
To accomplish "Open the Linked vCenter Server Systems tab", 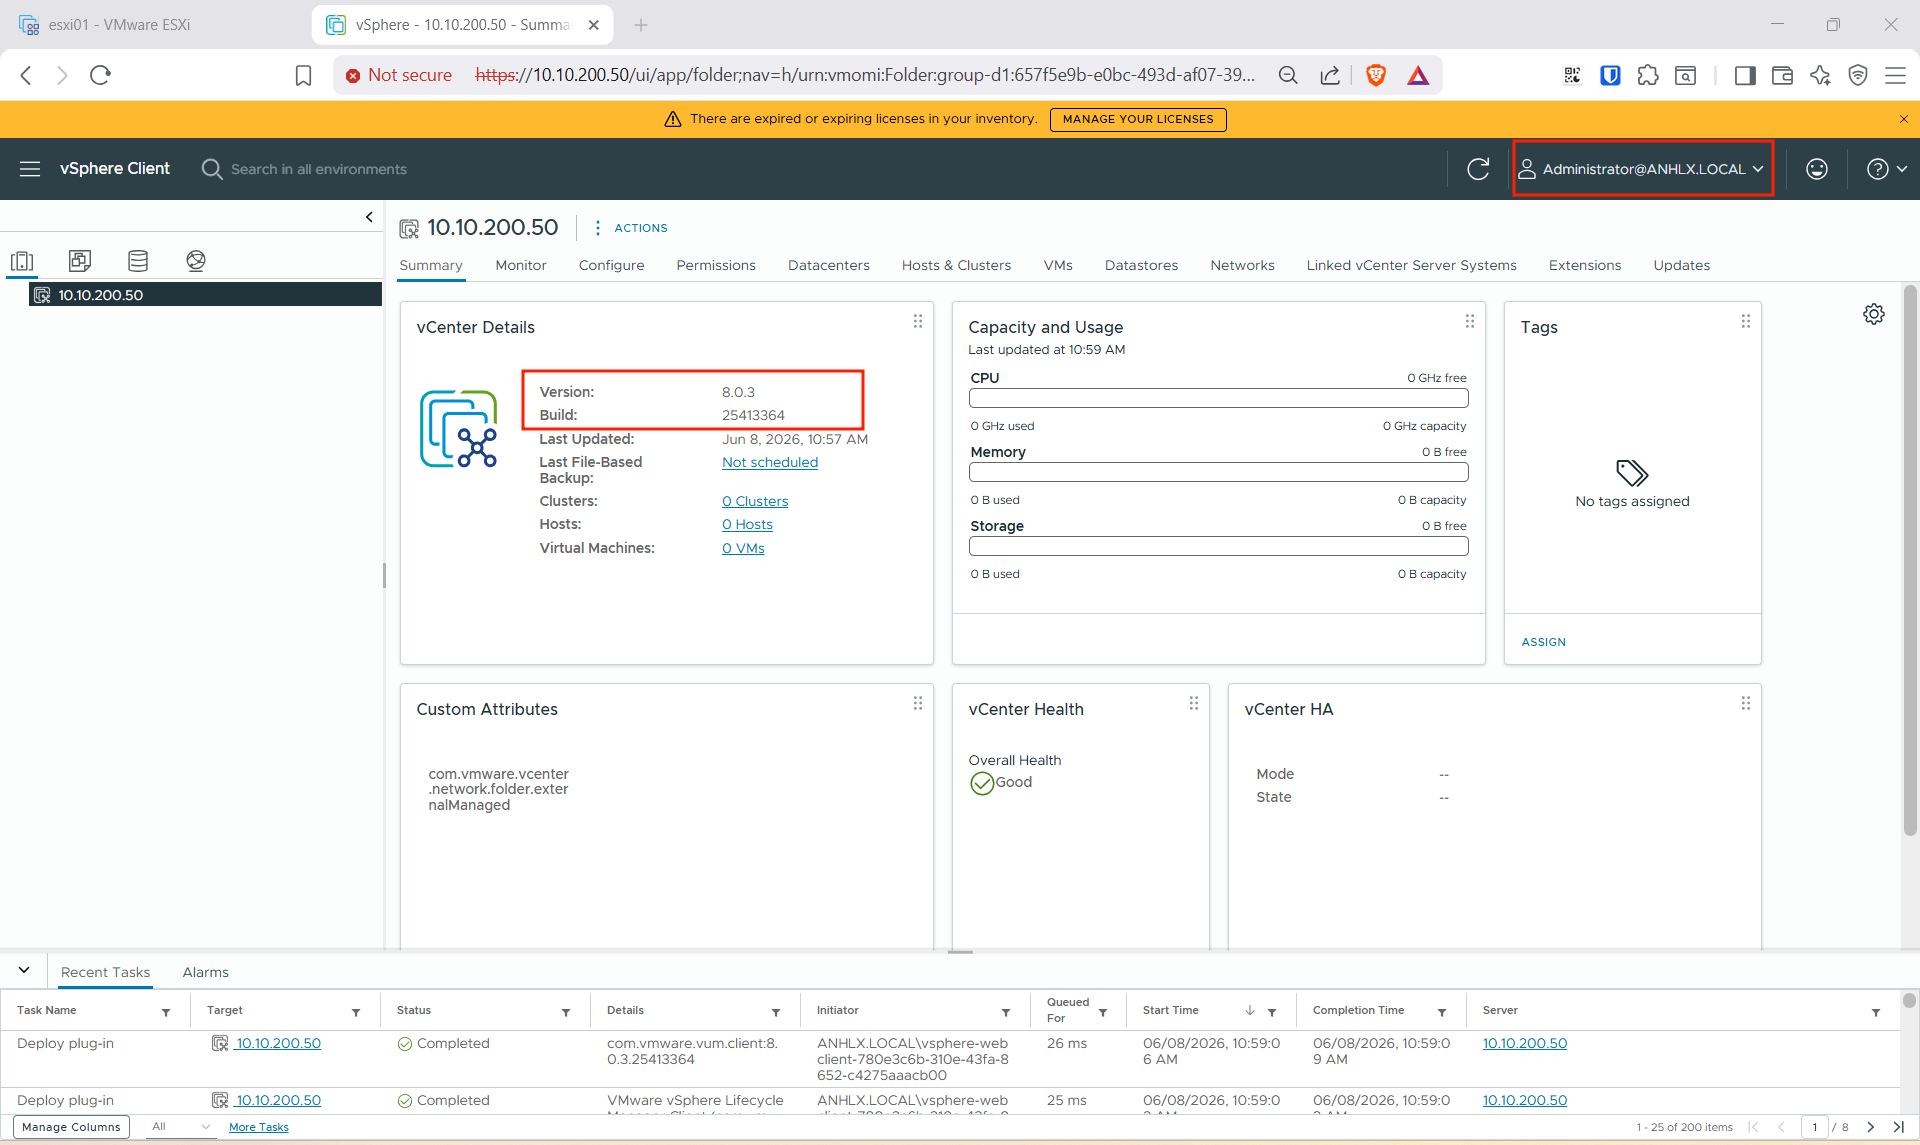I will click(x=1411, y=265).
